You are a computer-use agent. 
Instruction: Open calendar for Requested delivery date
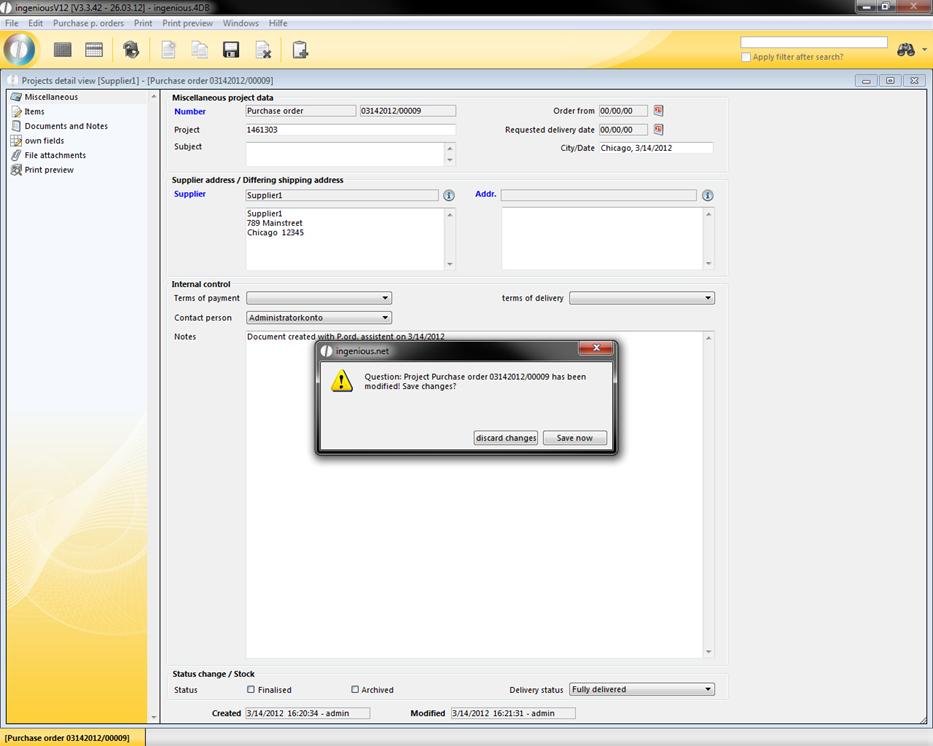pyautogui.click(x=659, y=130)
